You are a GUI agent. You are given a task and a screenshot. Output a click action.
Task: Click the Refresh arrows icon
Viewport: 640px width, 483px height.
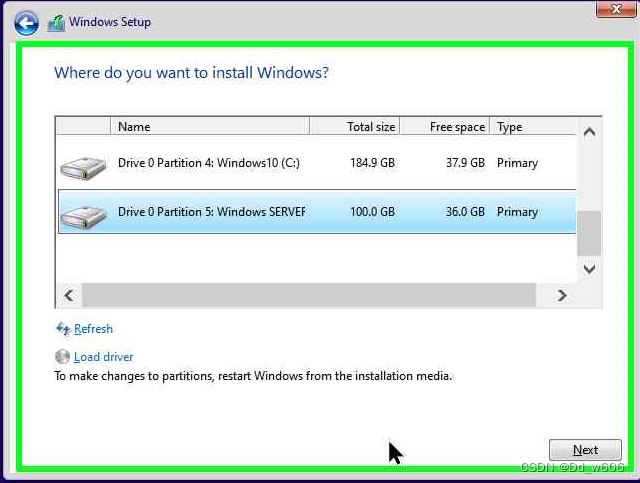(x=63, y=329)
